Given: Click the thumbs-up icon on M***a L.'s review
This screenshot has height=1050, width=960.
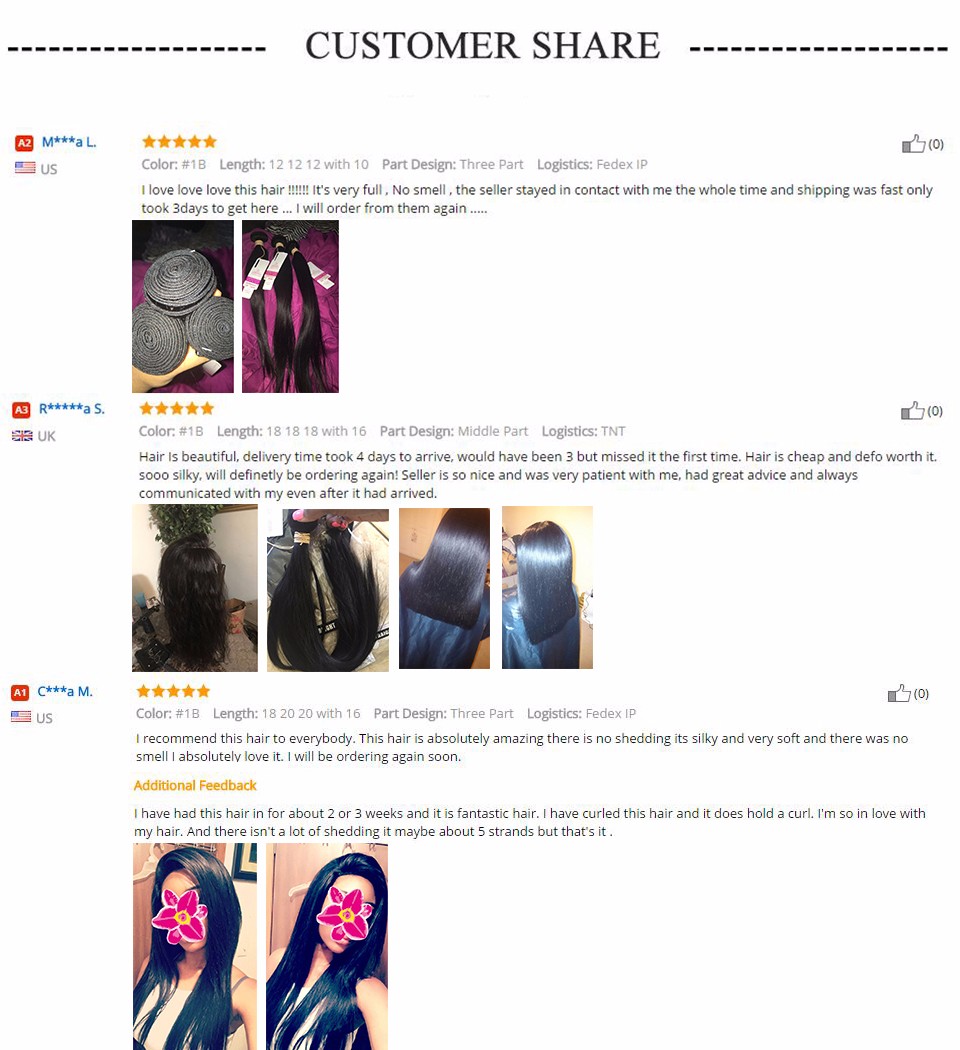Looking at the screenshot, I should coord(913,143).
